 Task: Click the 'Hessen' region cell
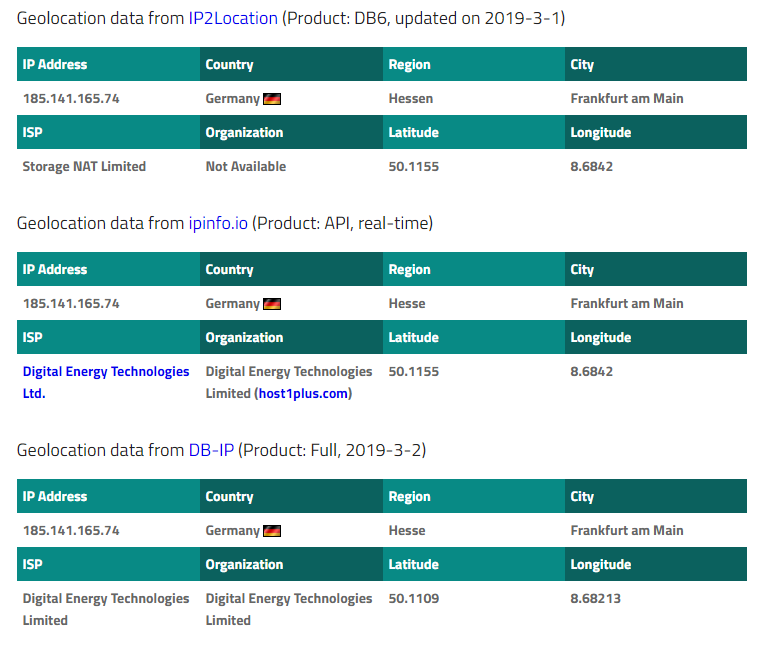411,99
